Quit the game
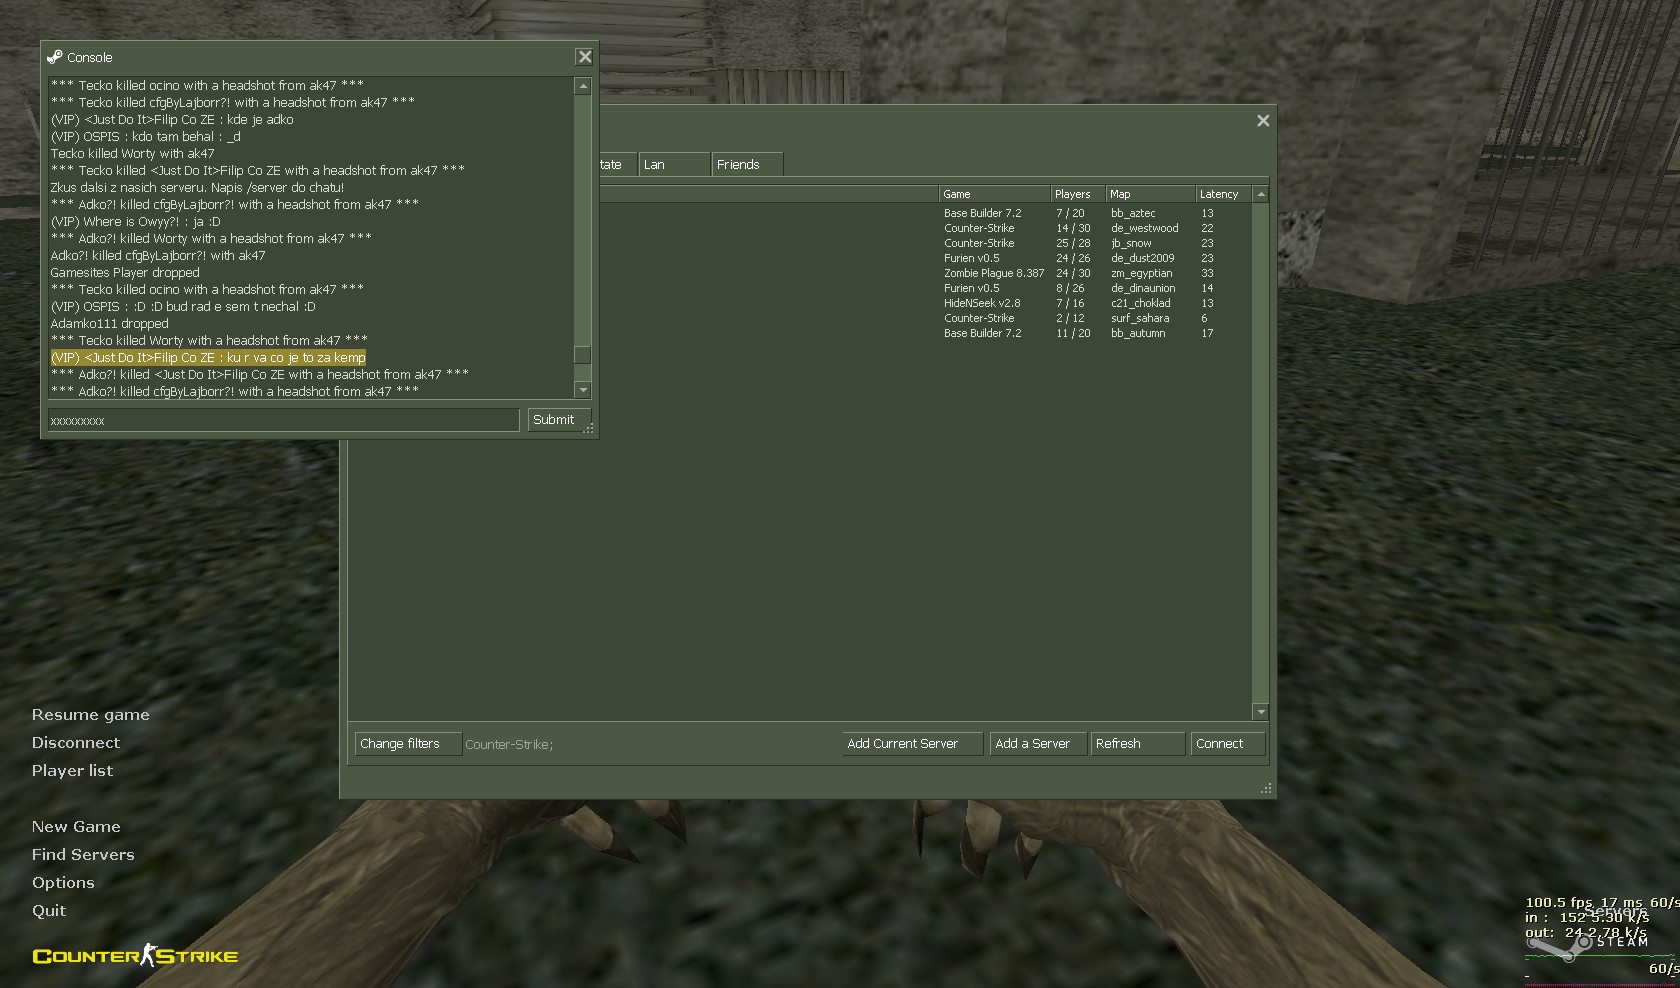 point(49,911)
